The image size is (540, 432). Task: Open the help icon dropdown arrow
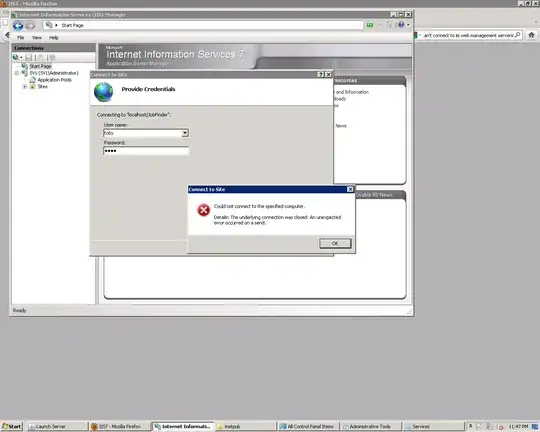click(x=408, y=25)
